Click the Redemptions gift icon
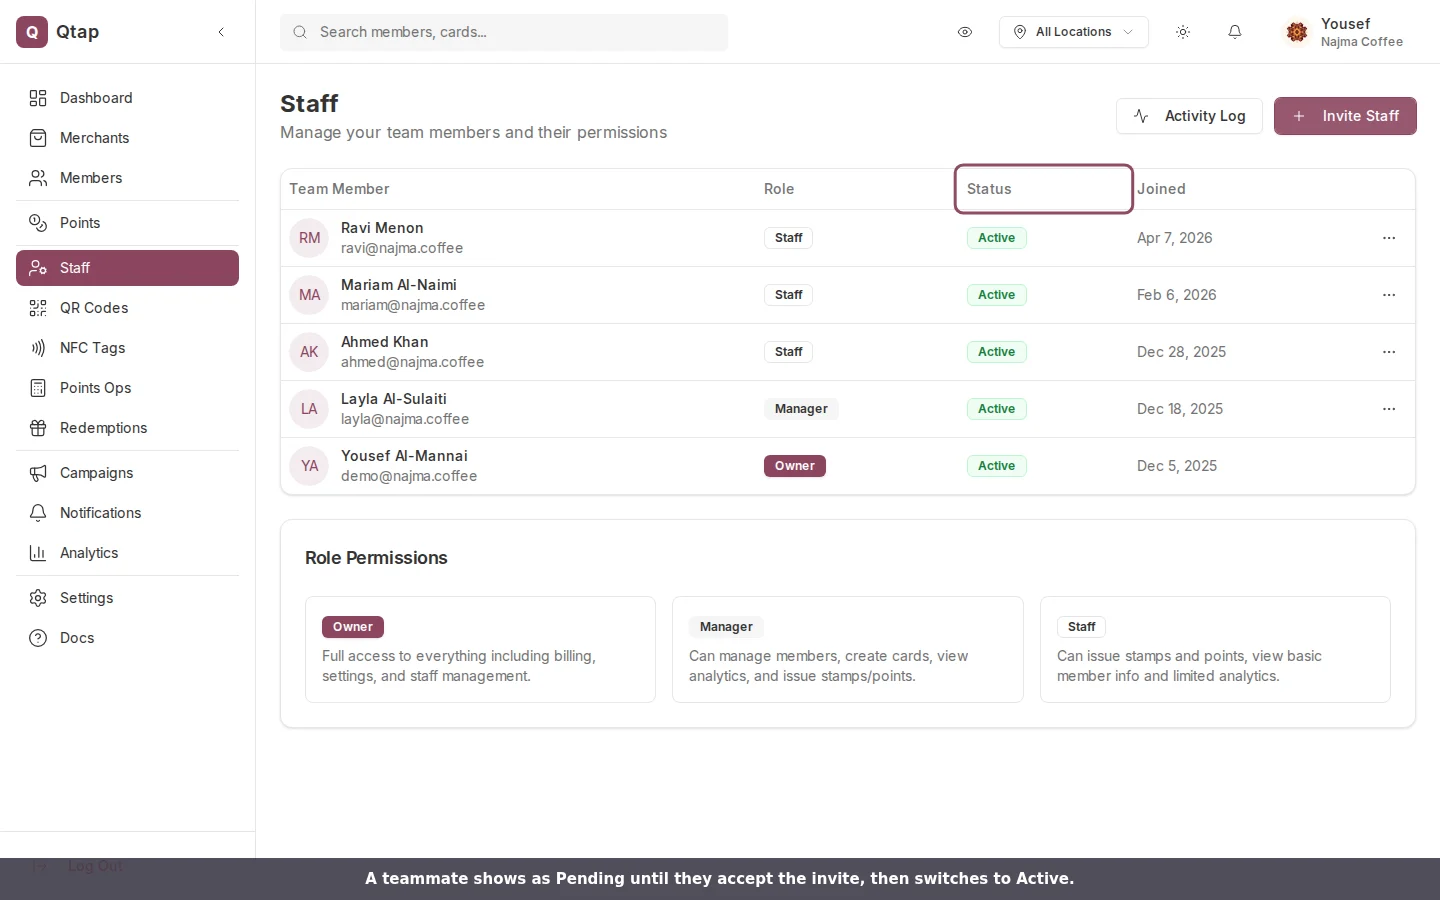 [x=38, y=428]
